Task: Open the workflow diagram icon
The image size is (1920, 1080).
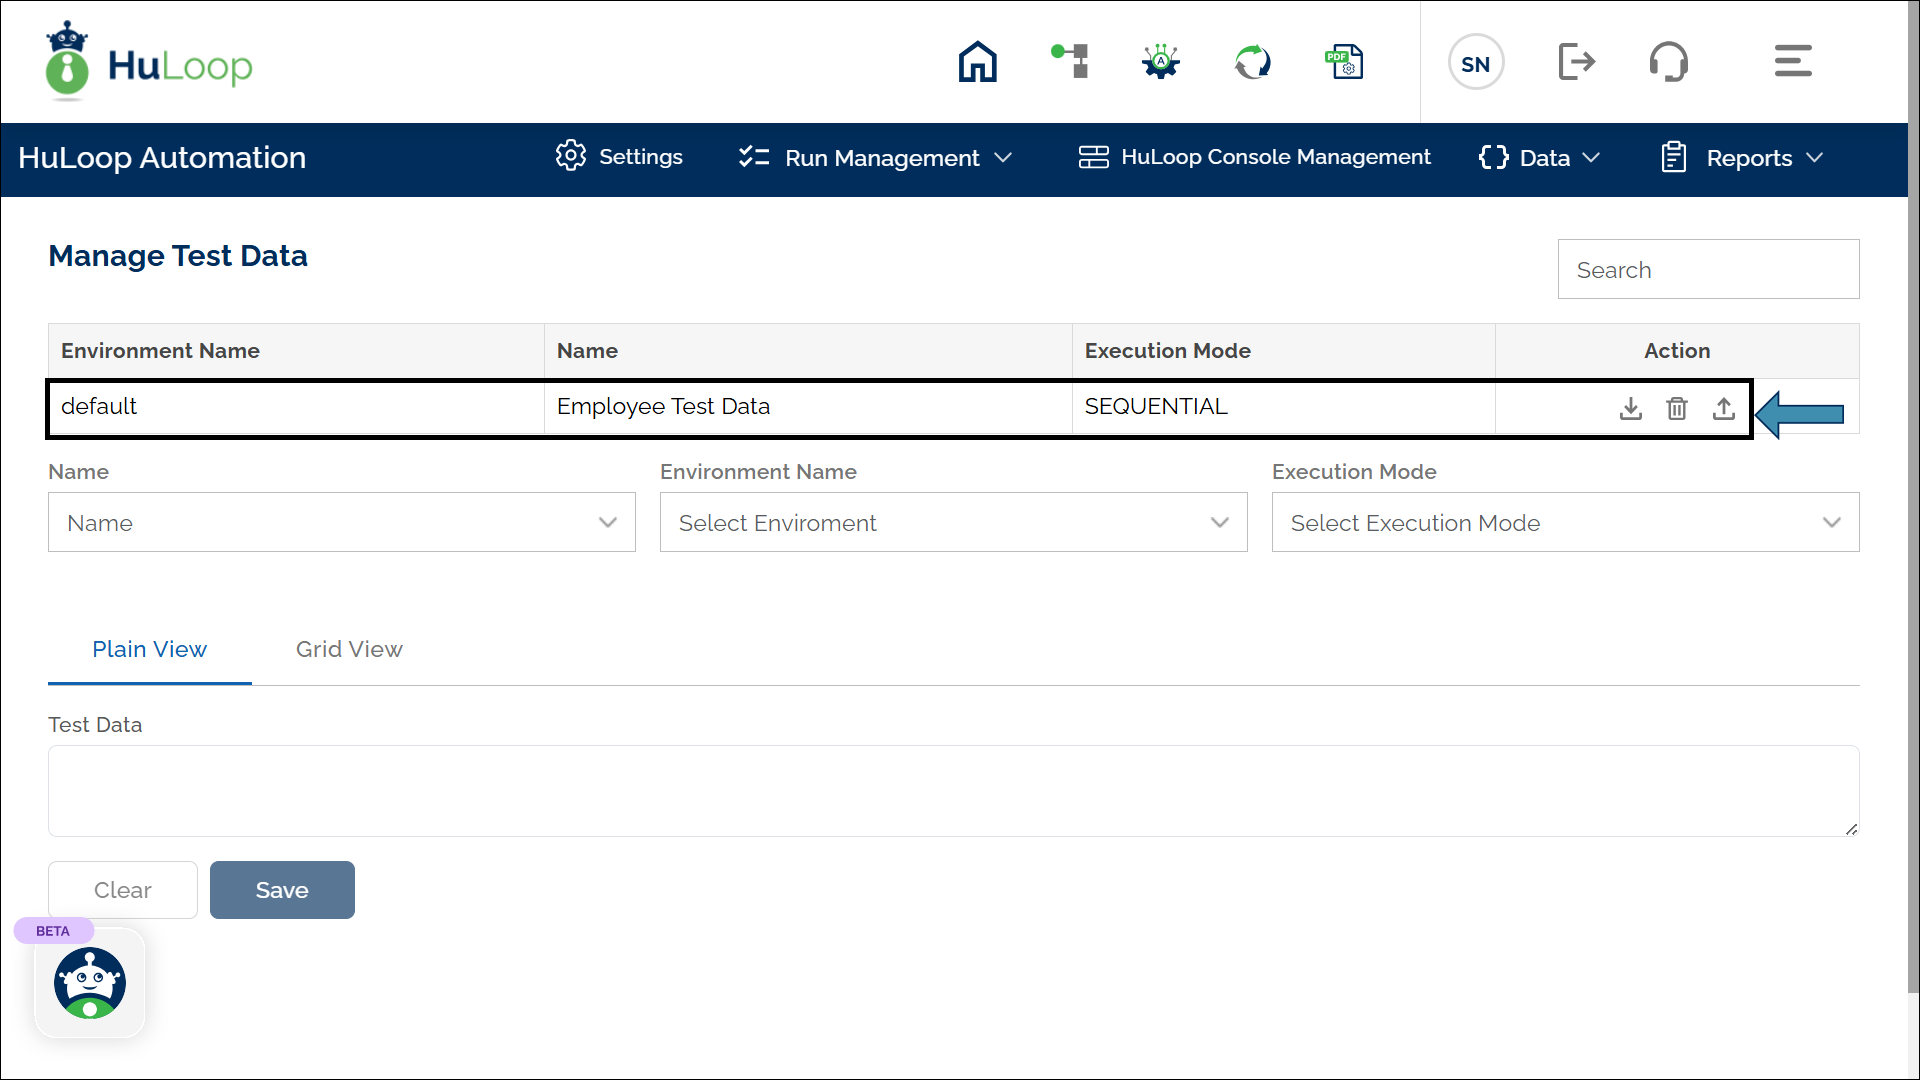Action: pyautogui.click(x=1070, y=62)
